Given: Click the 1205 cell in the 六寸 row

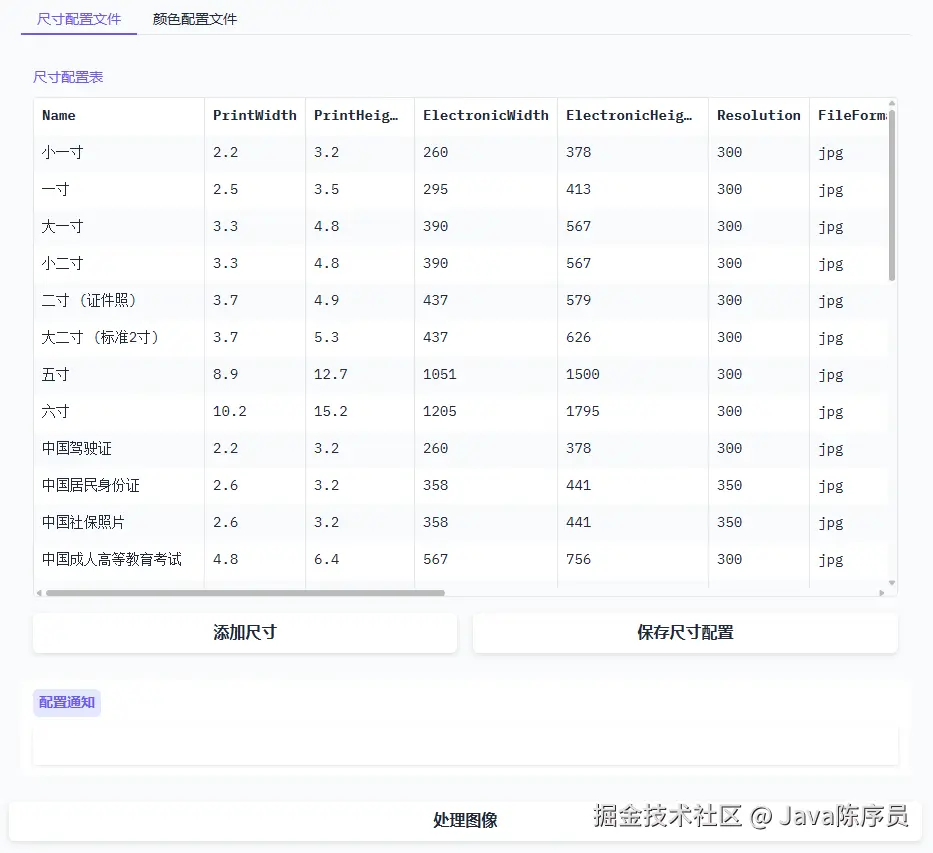Looking at the screenshot, I should point(486,412).
